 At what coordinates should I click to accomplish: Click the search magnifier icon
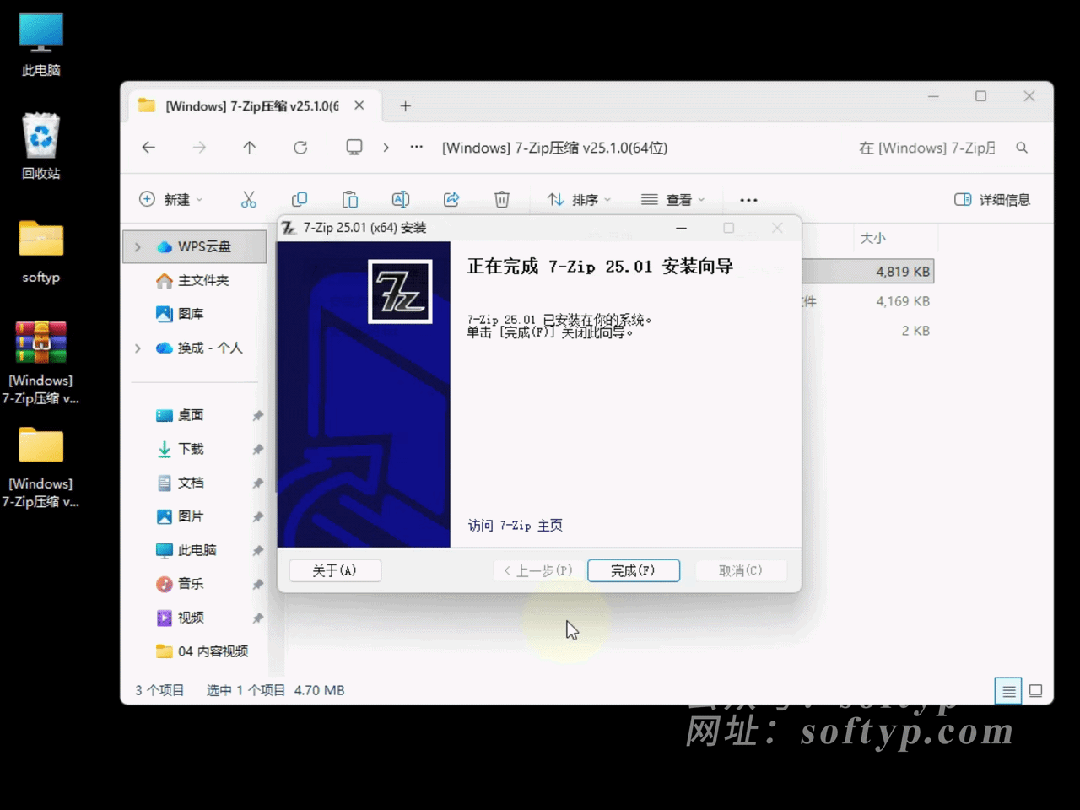click(1022, 148)
